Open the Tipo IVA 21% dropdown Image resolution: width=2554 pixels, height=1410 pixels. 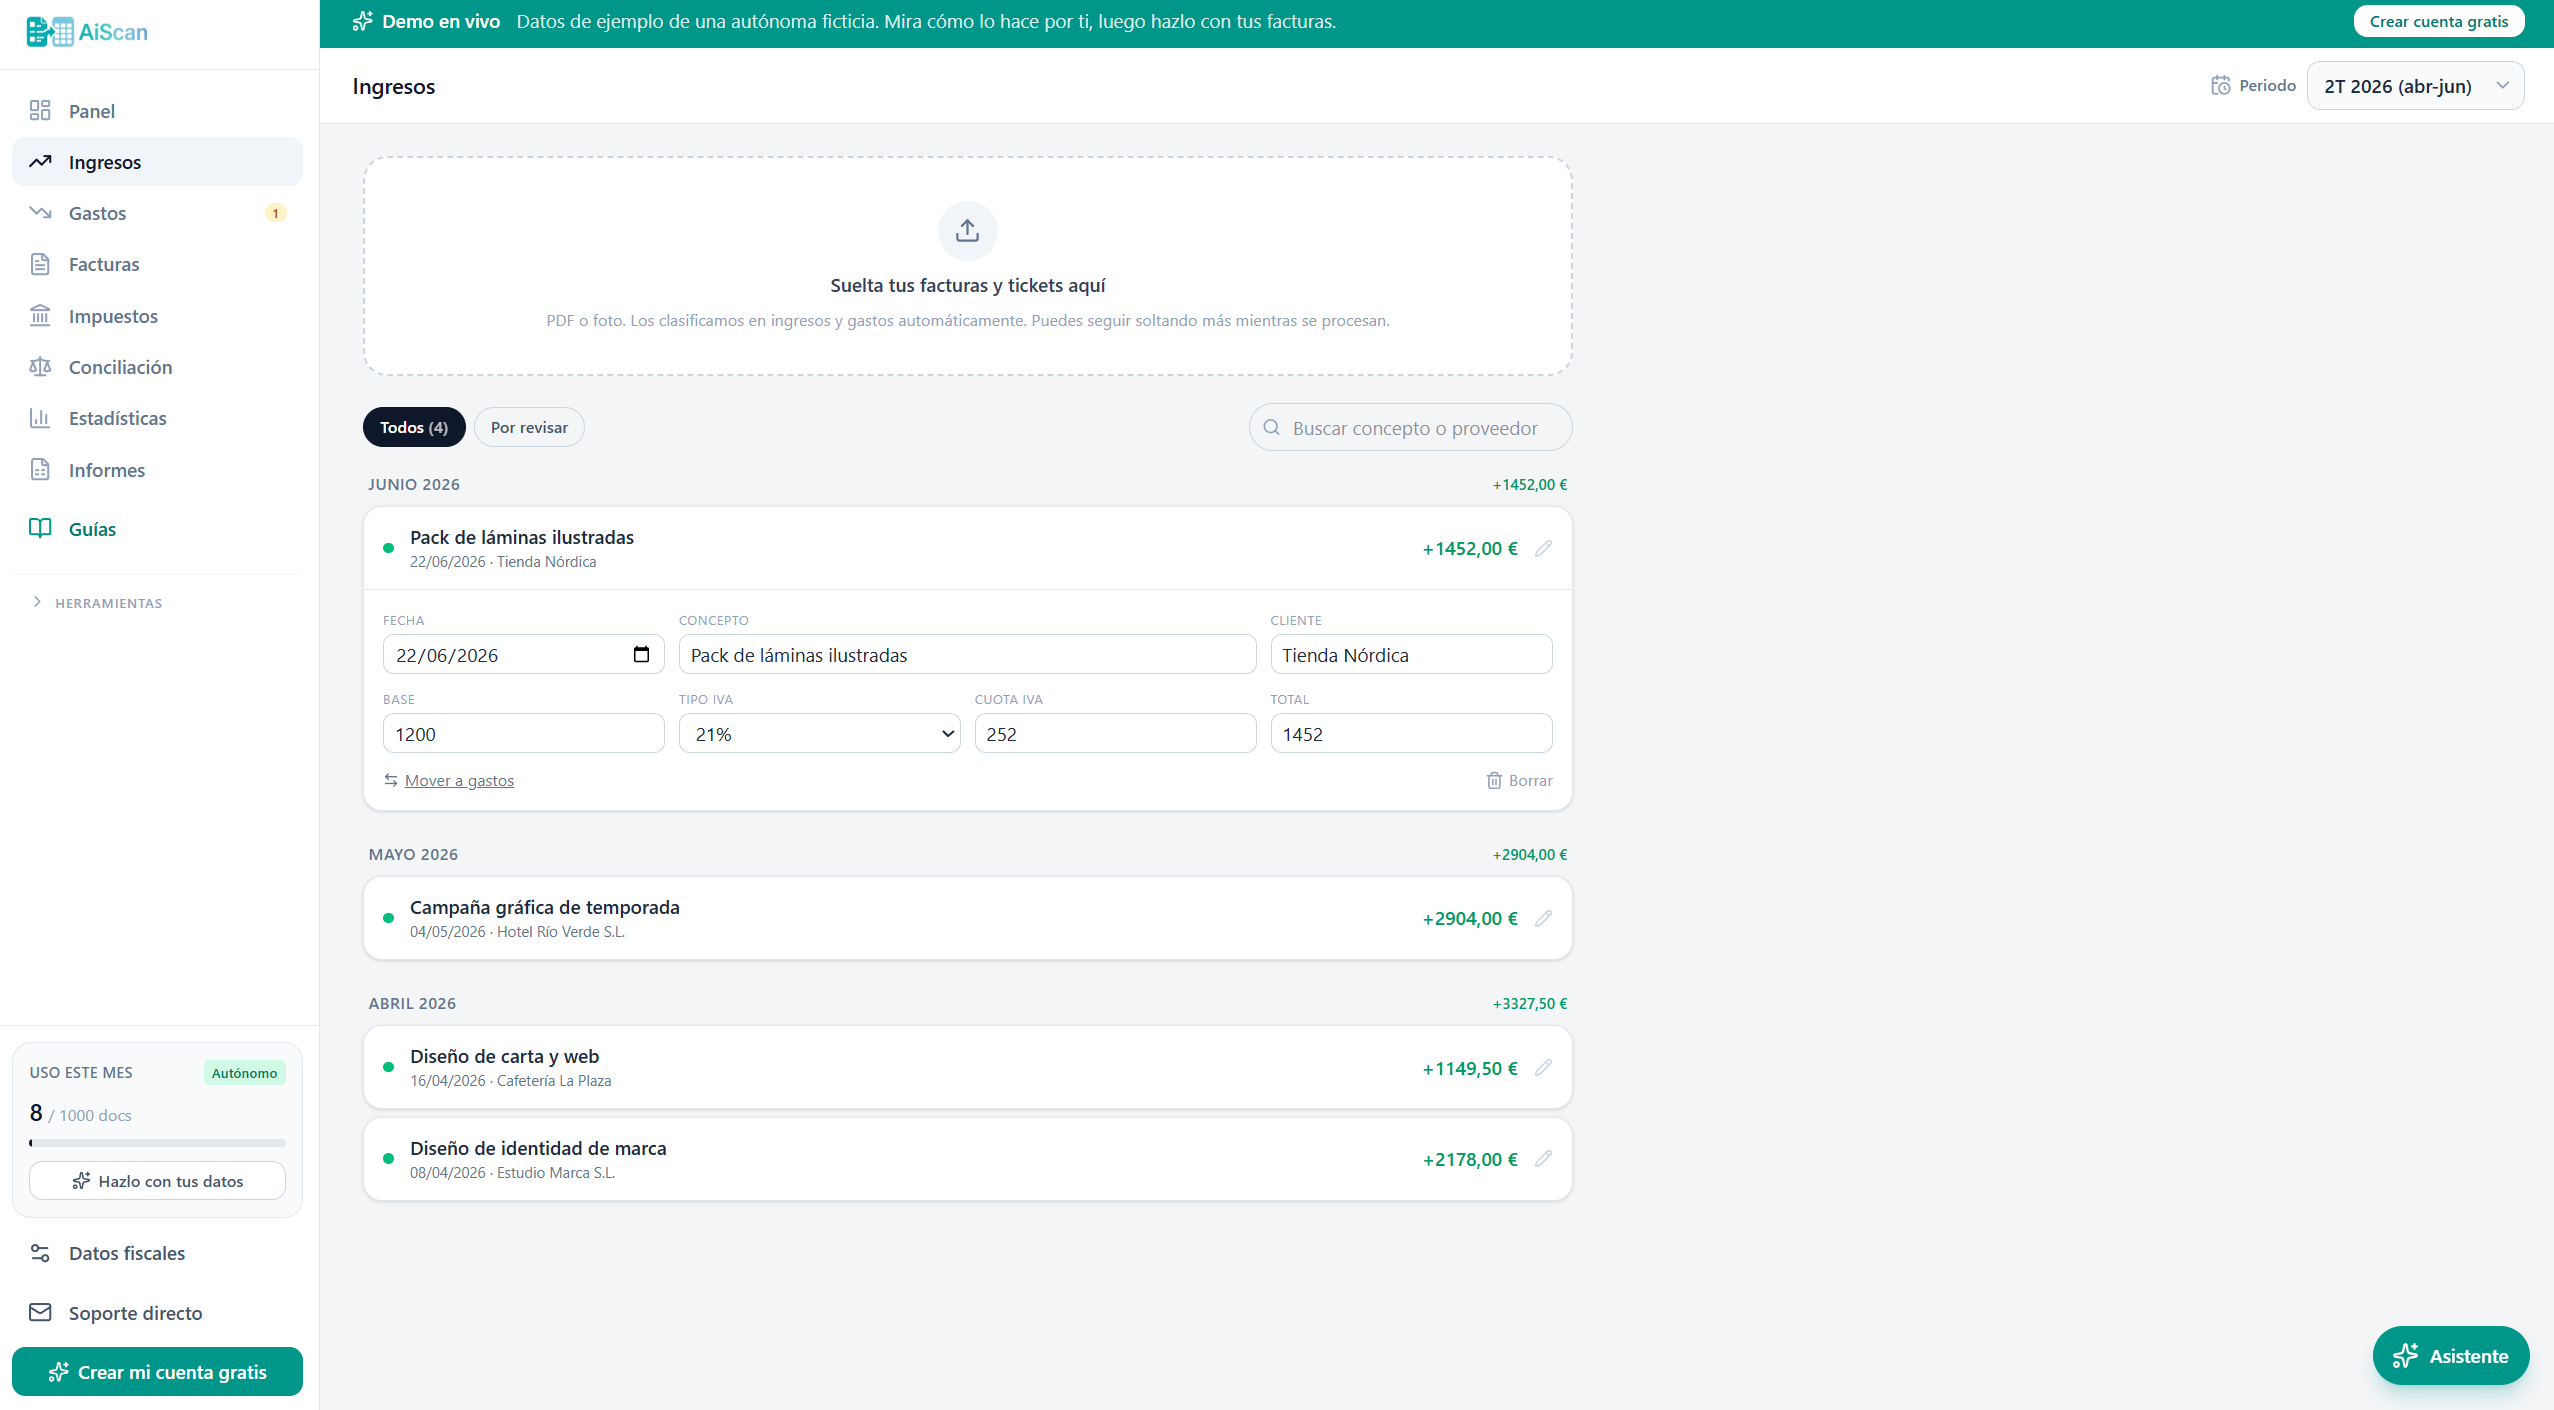coord(819,733)
